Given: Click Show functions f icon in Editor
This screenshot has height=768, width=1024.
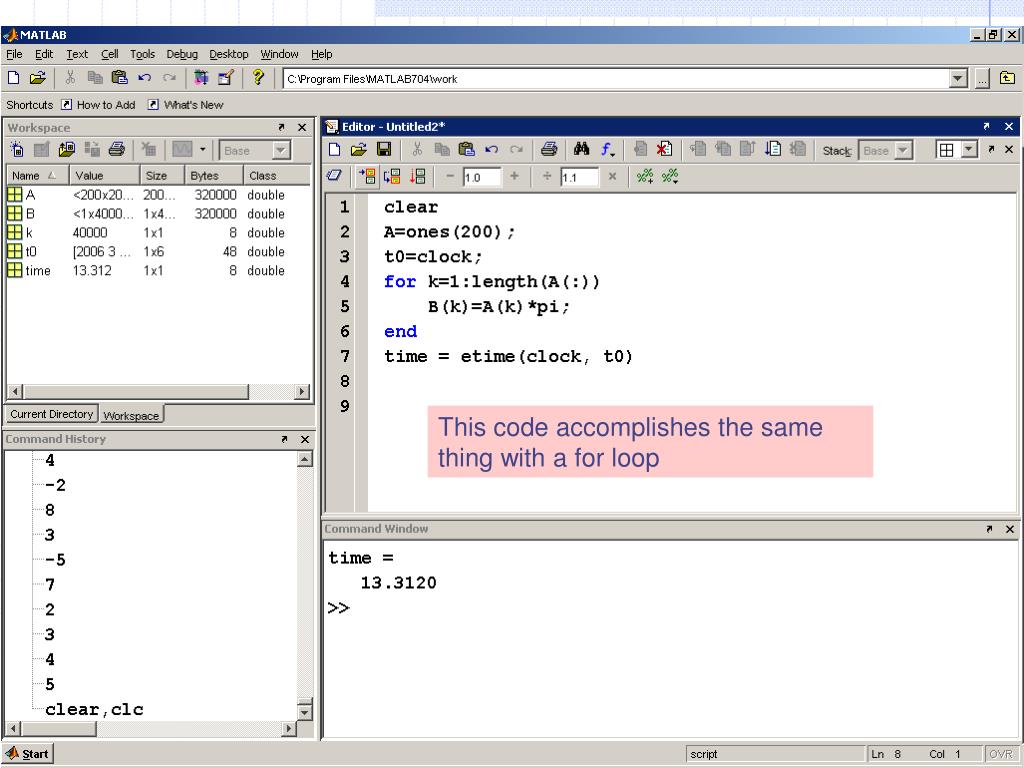Looking at the screenshot, I should coord(607,150).
